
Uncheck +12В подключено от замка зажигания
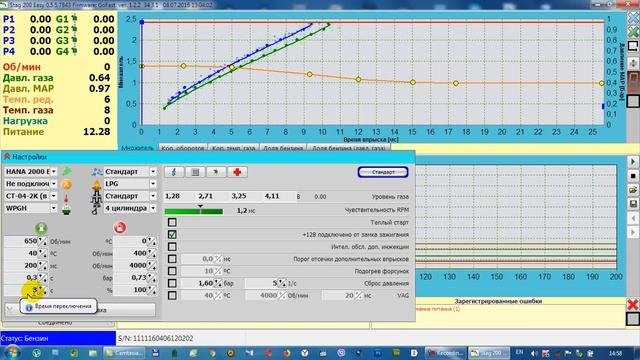click(172, 235)
